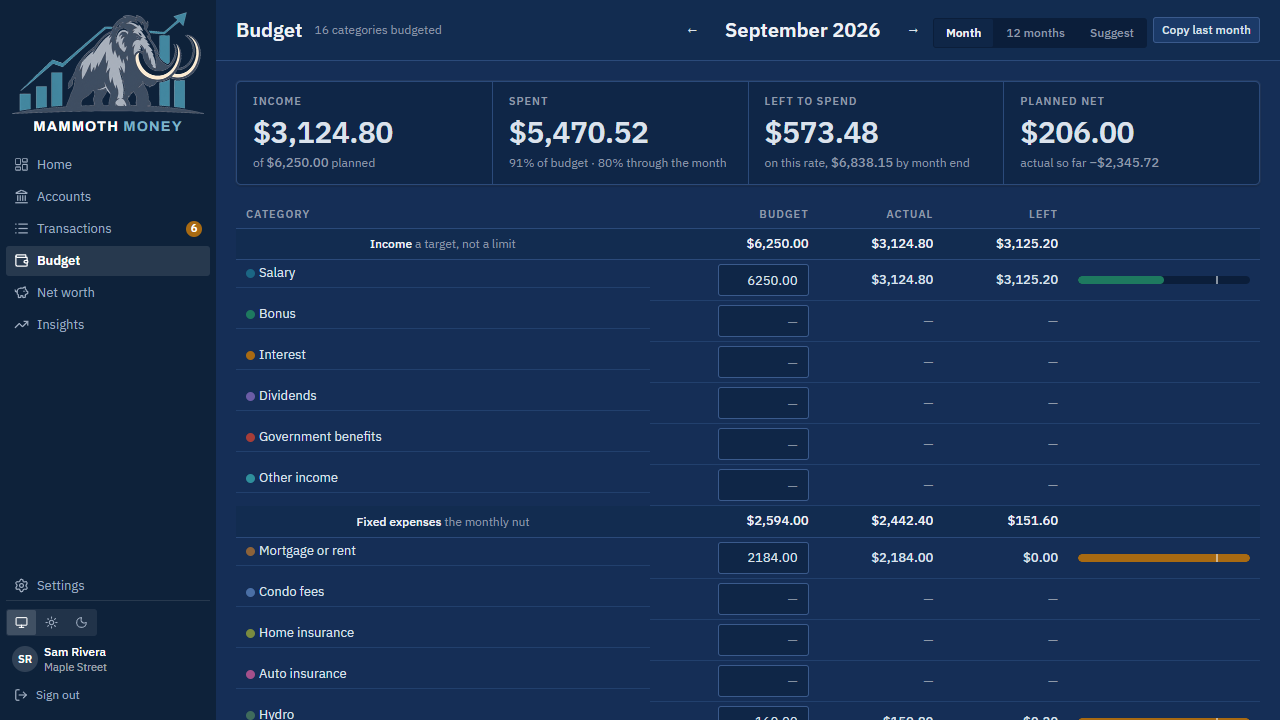Click Copy last month button
The image size is (1280, 720).
(1206, 30)
